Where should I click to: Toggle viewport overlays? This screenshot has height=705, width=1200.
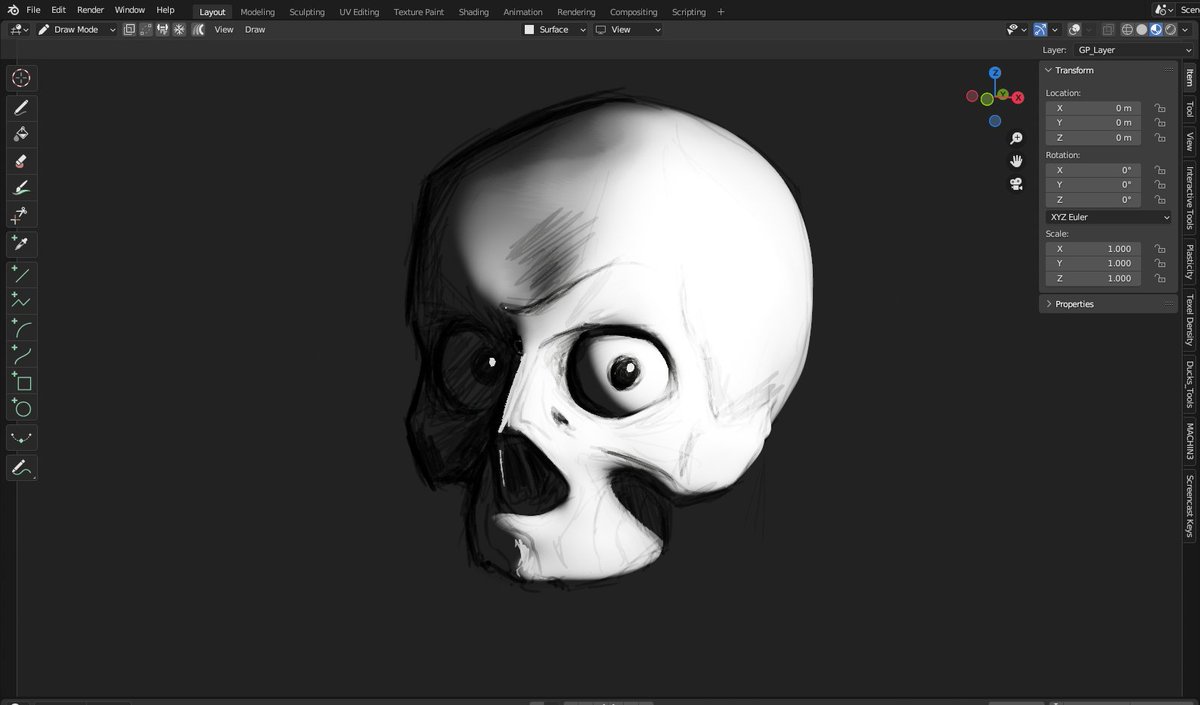coord(1074,30)
